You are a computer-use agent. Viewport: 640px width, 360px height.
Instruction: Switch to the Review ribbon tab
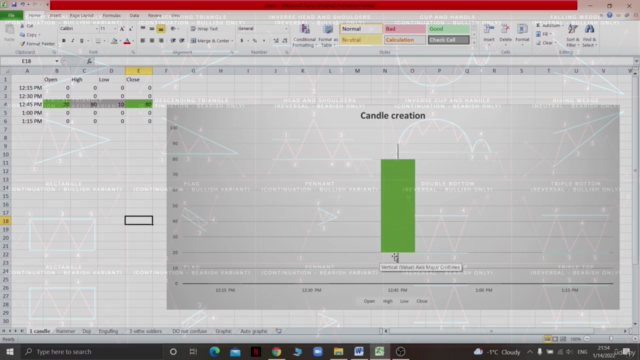tap(155, 16)
